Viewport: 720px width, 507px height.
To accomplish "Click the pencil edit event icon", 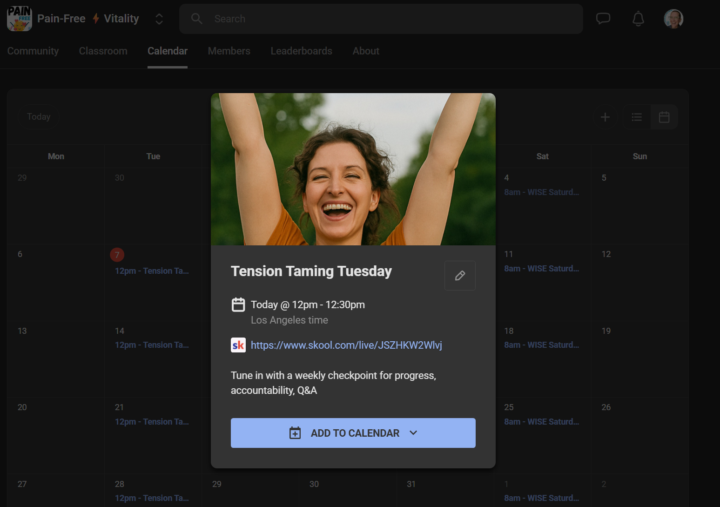I will pyautogui.click(x=460, y=276).
